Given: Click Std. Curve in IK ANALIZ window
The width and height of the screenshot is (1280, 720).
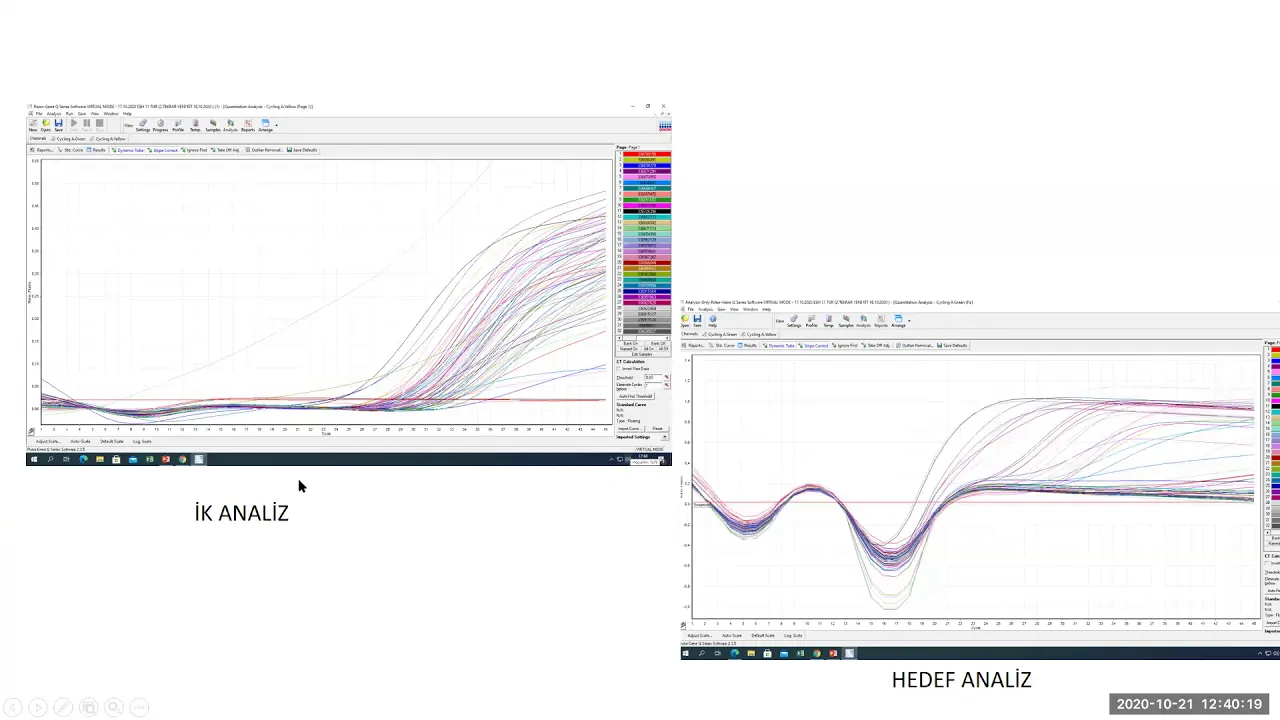Looking at the screenshot, I should pyautogui.click(x=73, y=150).
